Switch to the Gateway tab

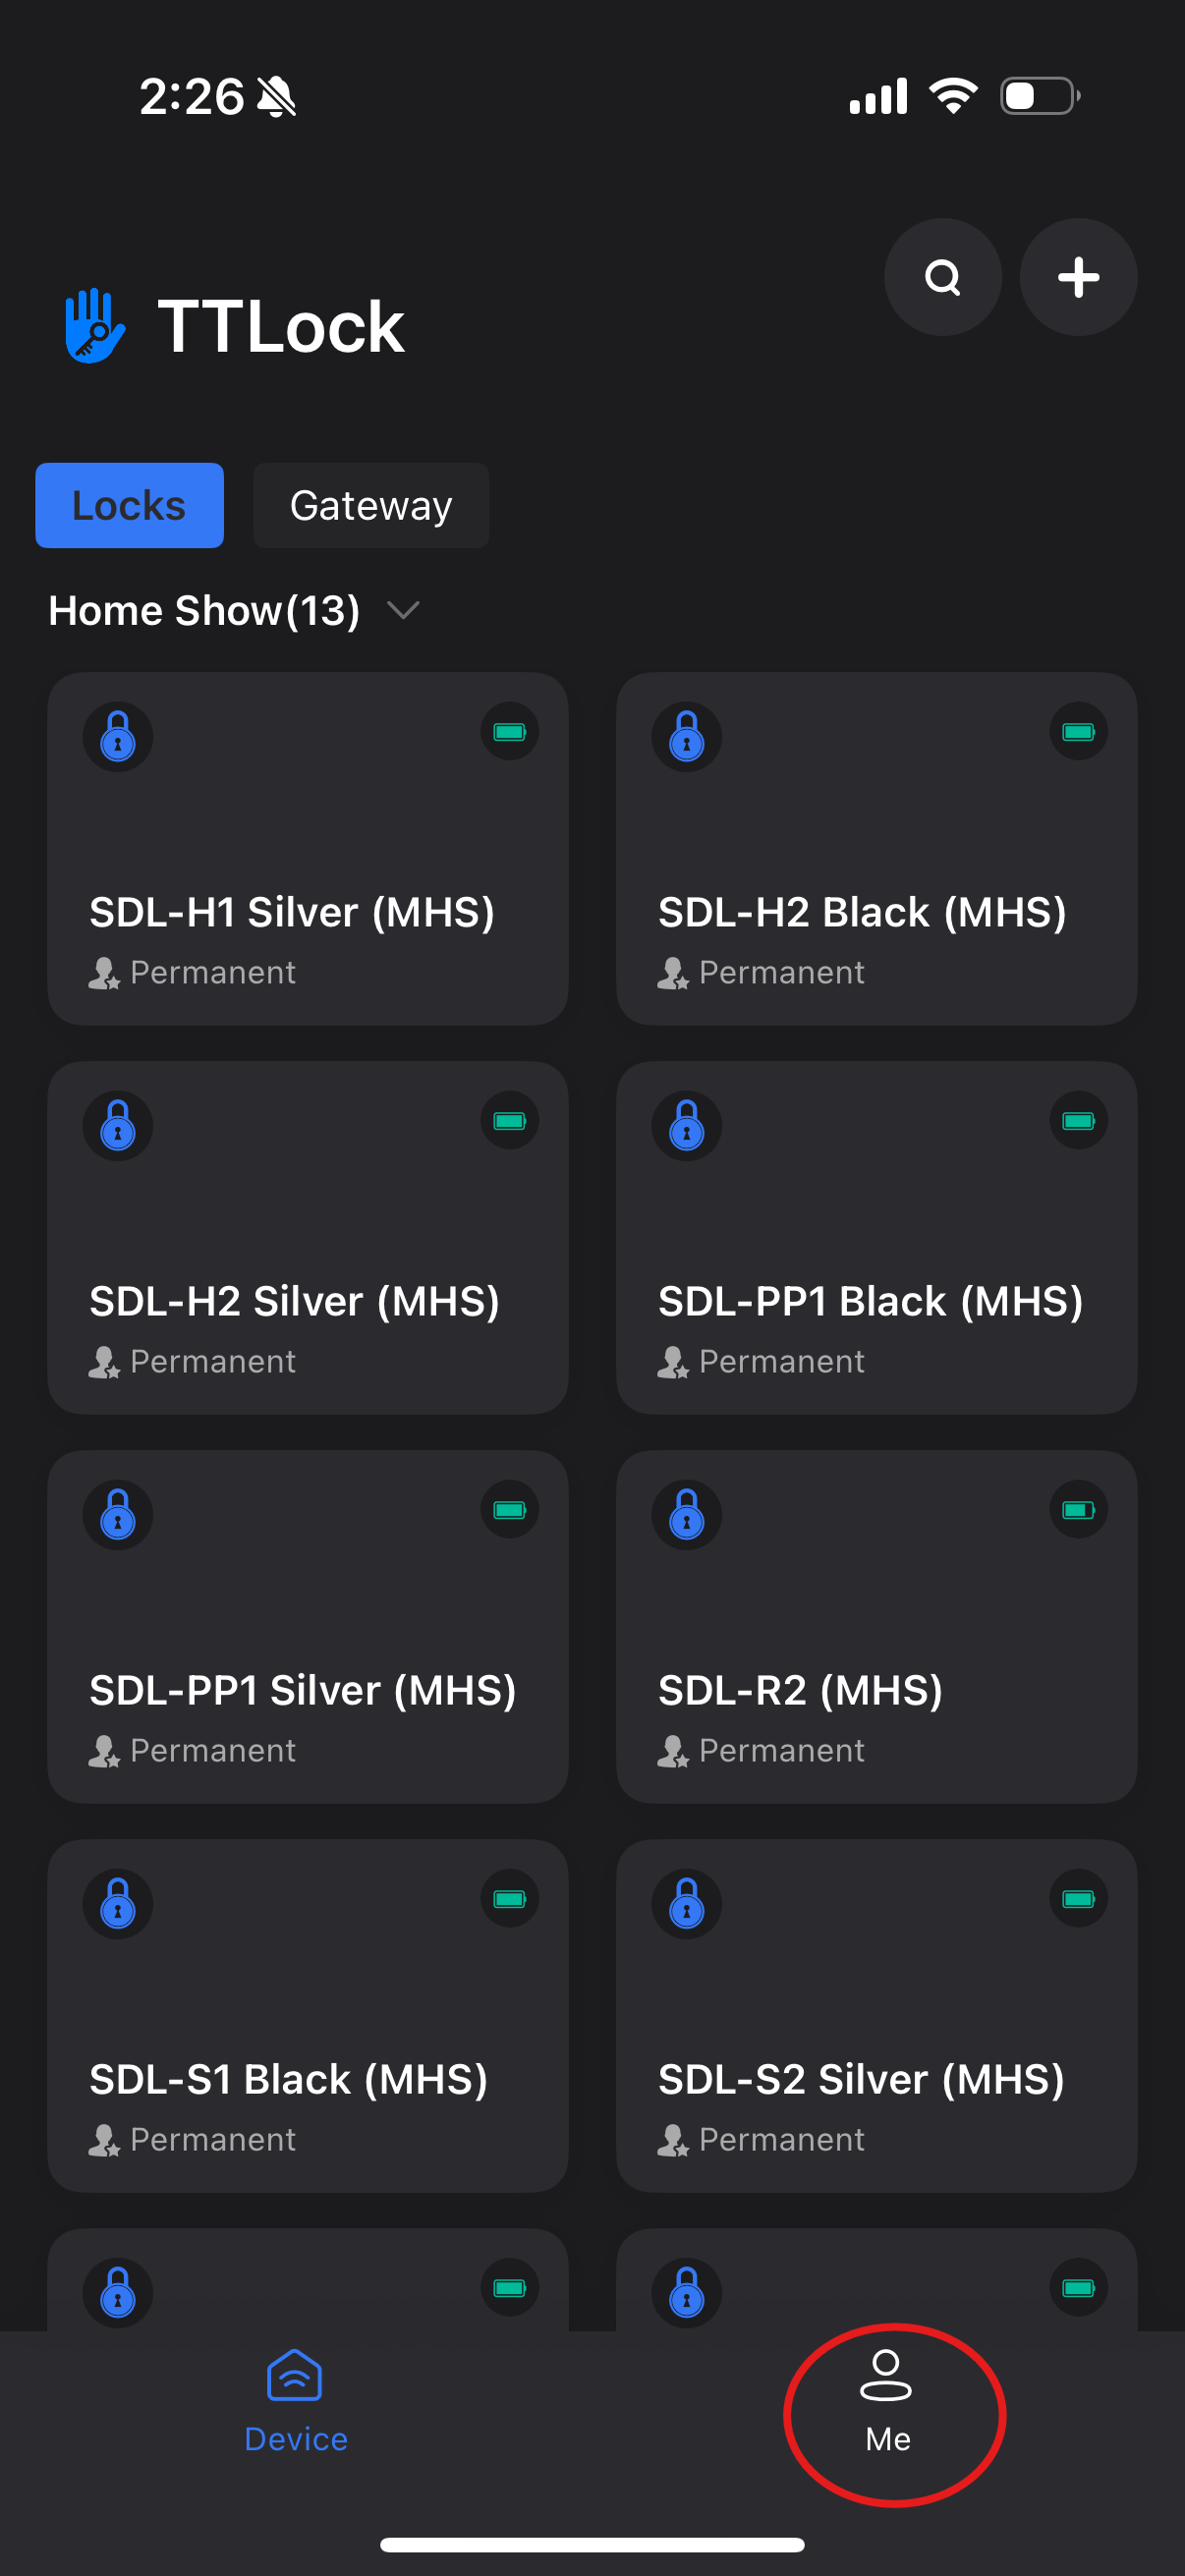(x=370, y=505)
